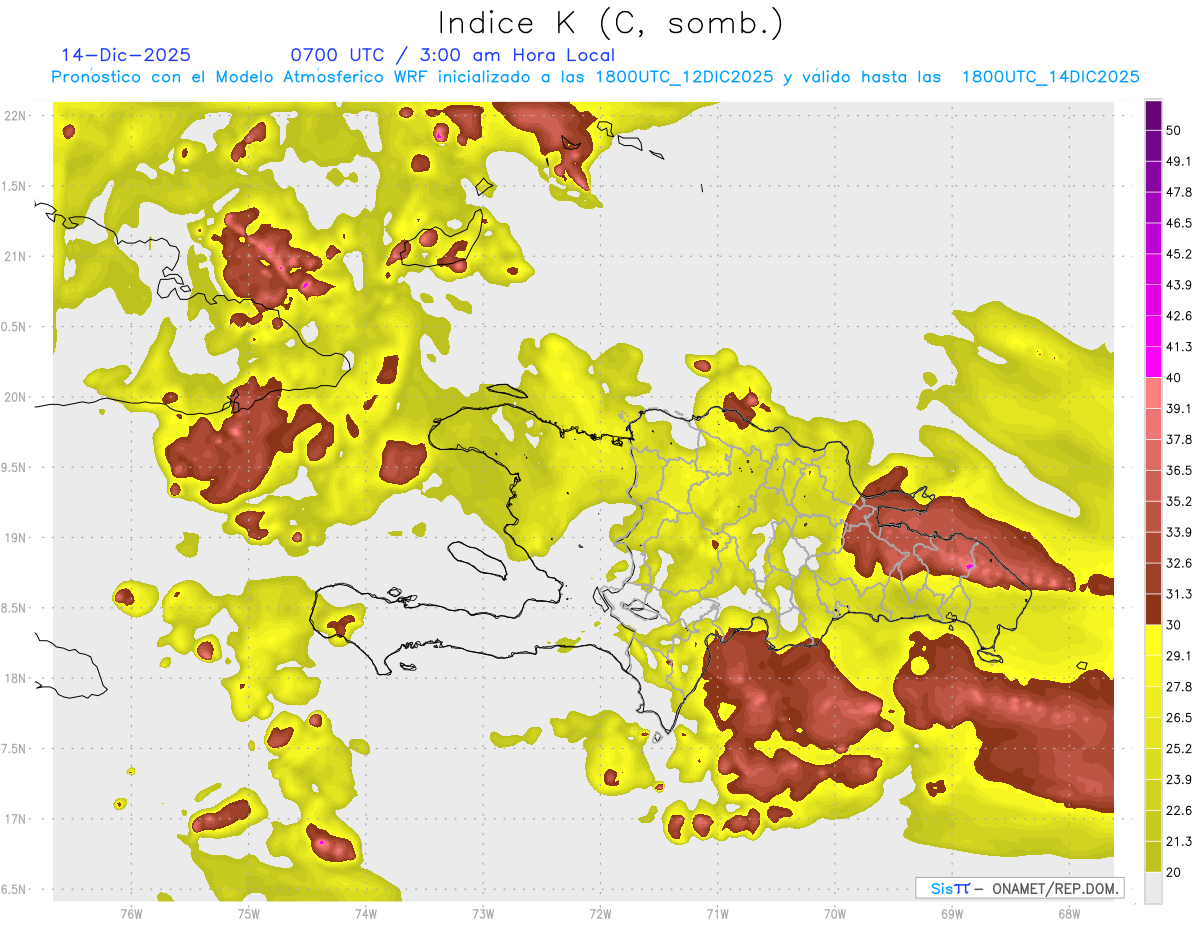Click the "74W" longitude label
This screenshot has width=1200, height=927.
(366, 914)
